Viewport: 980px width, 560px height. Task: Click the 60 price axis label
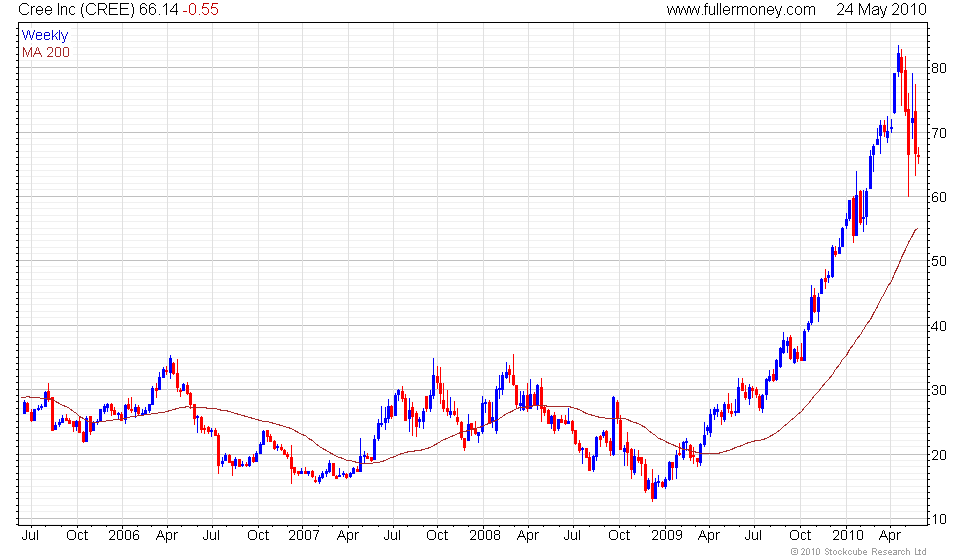coord(939,198)
